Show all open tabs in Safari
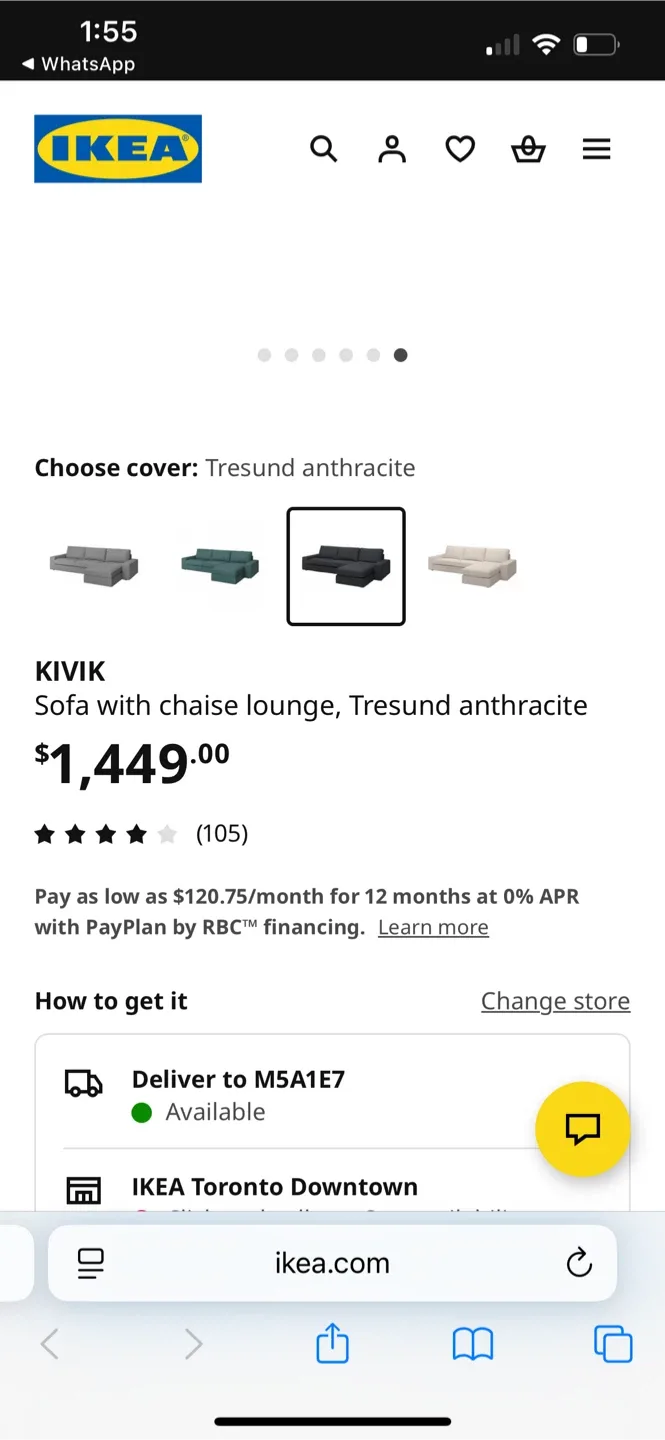Viewport: 665px width, 1440px height. (613, 1344)
